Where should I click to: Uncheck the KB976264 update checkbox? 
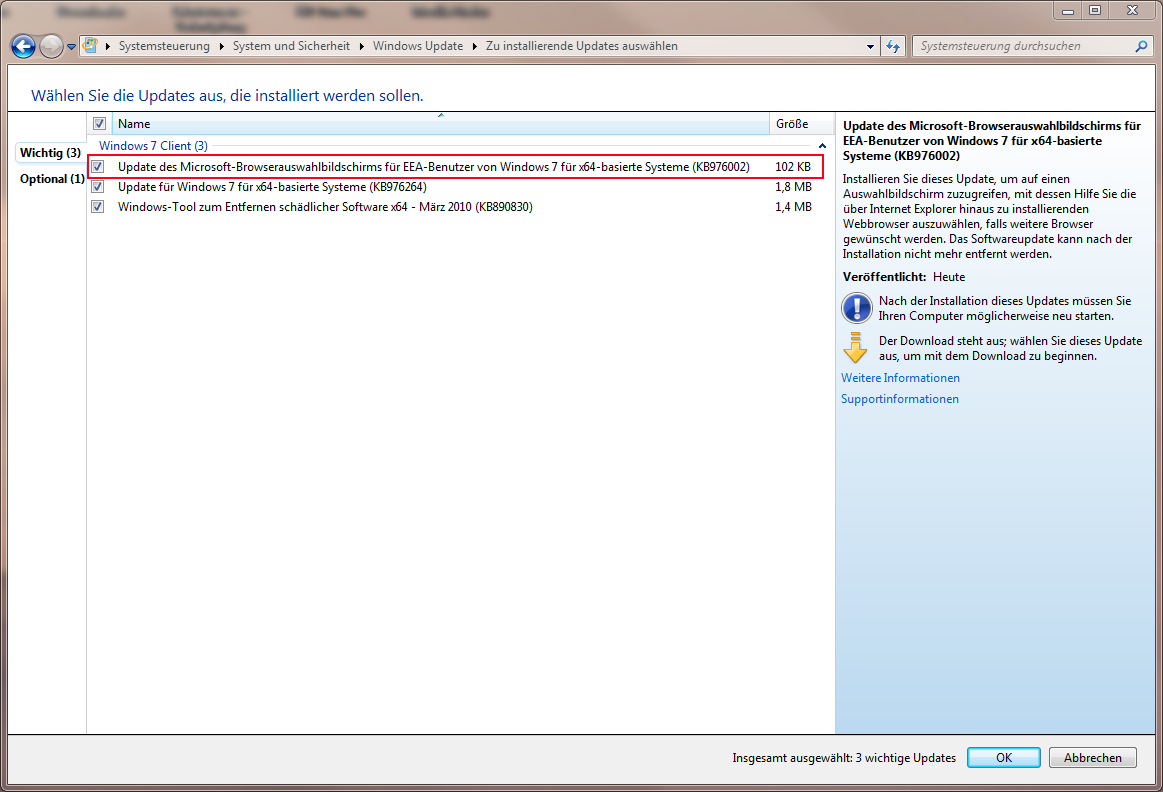pyautogui.click(x=98, y=187)
